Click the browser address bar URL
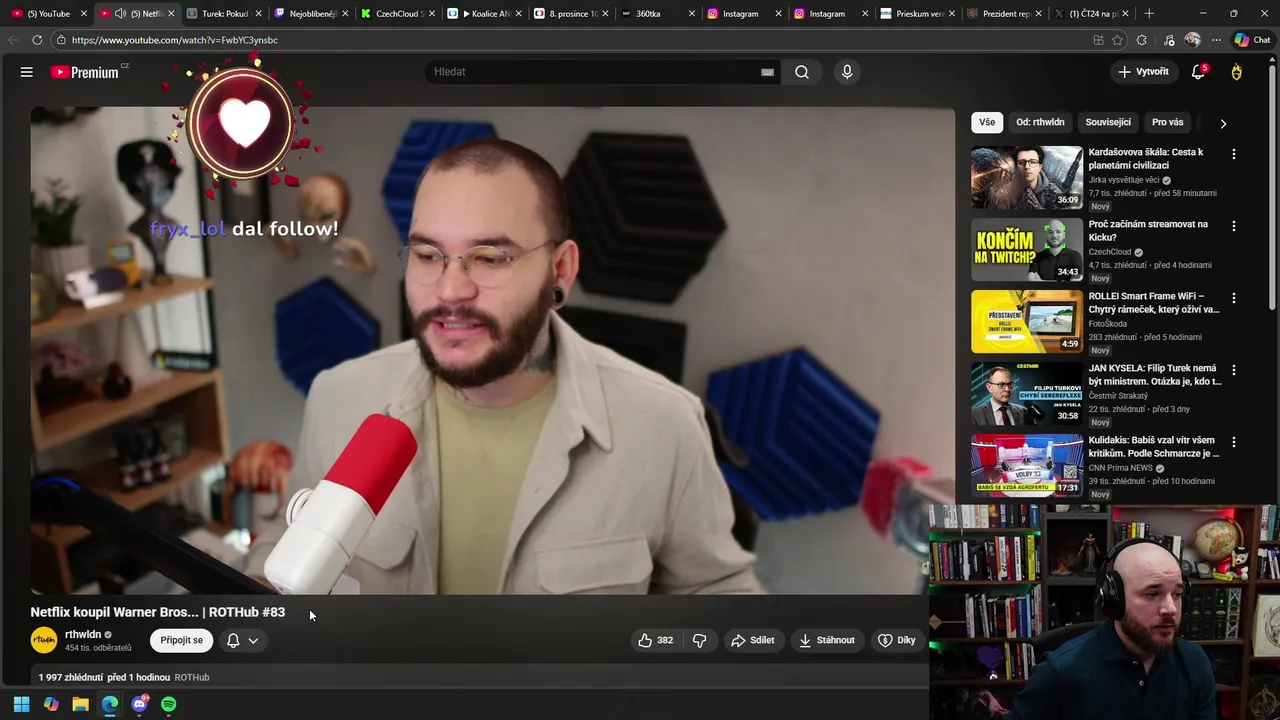1280x720 pixels. [x=175, y=40]
